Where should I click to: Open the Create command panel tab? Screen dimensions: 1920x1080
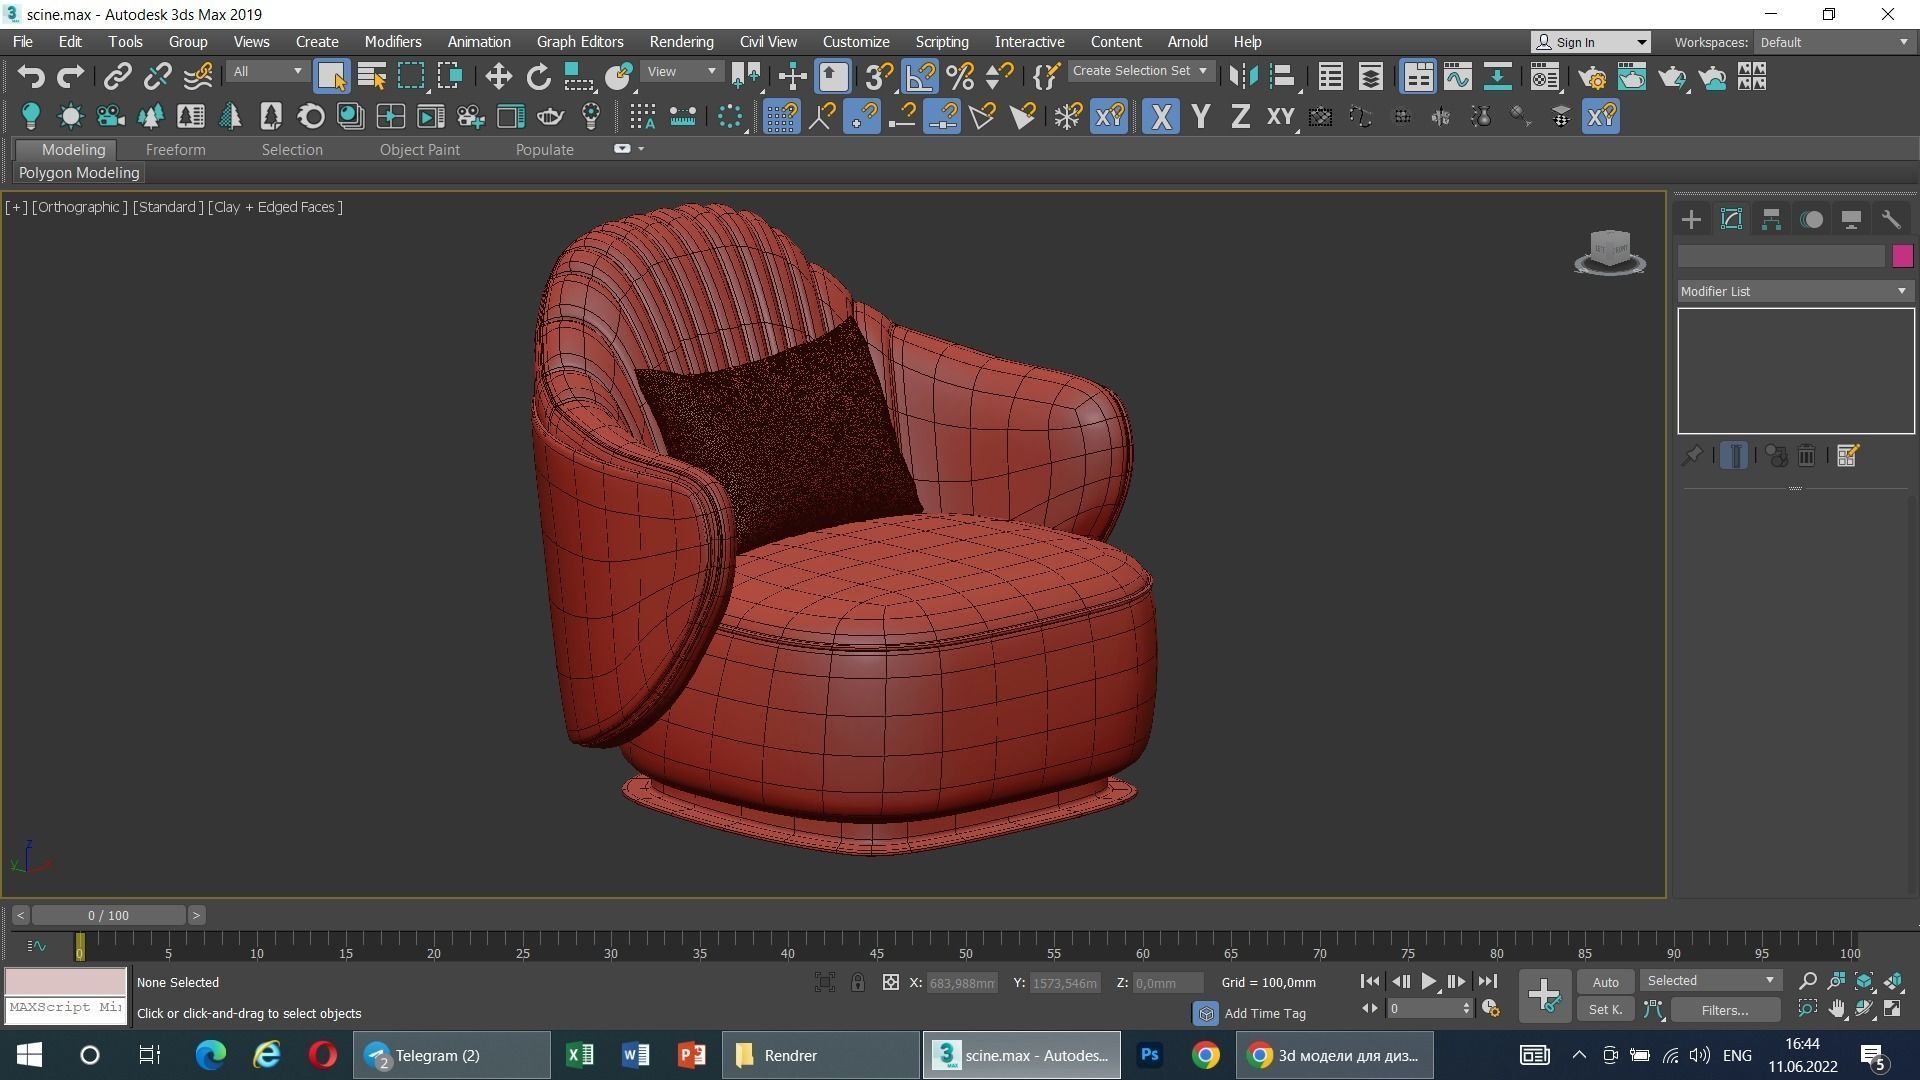[1691, 219]
